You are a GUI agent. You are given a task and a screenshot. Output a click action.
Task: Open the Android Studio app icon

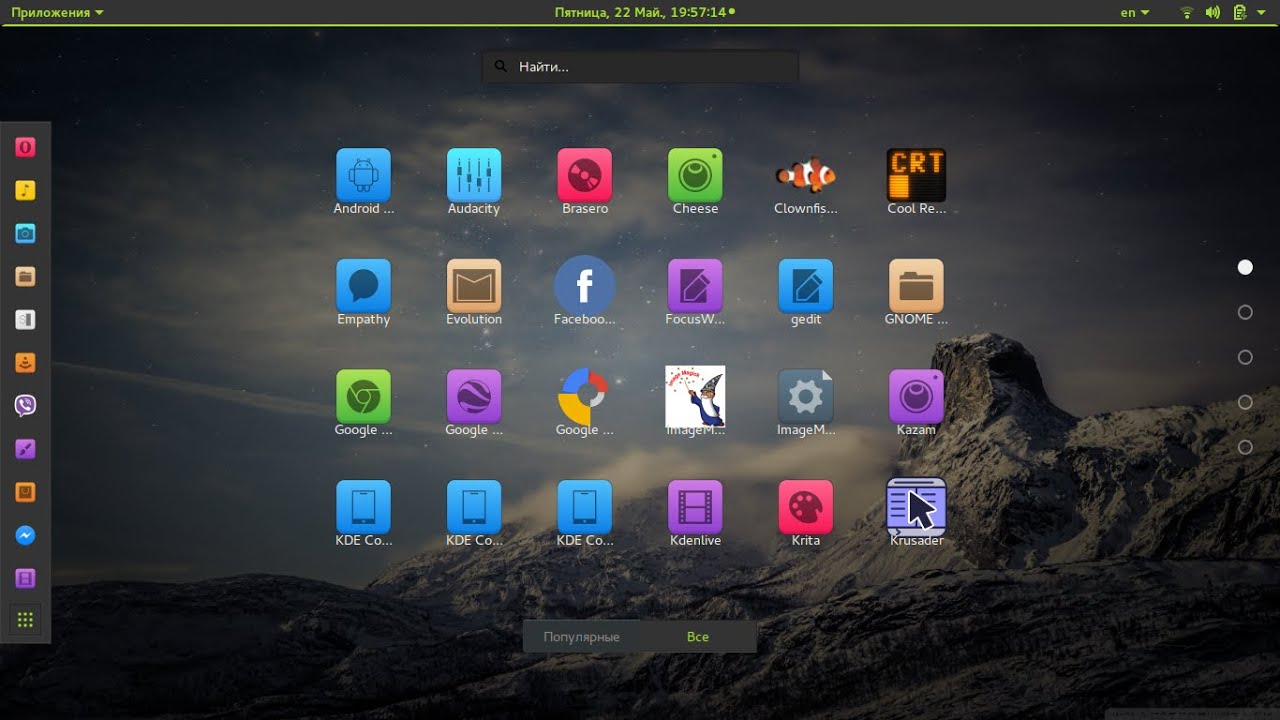363,175
